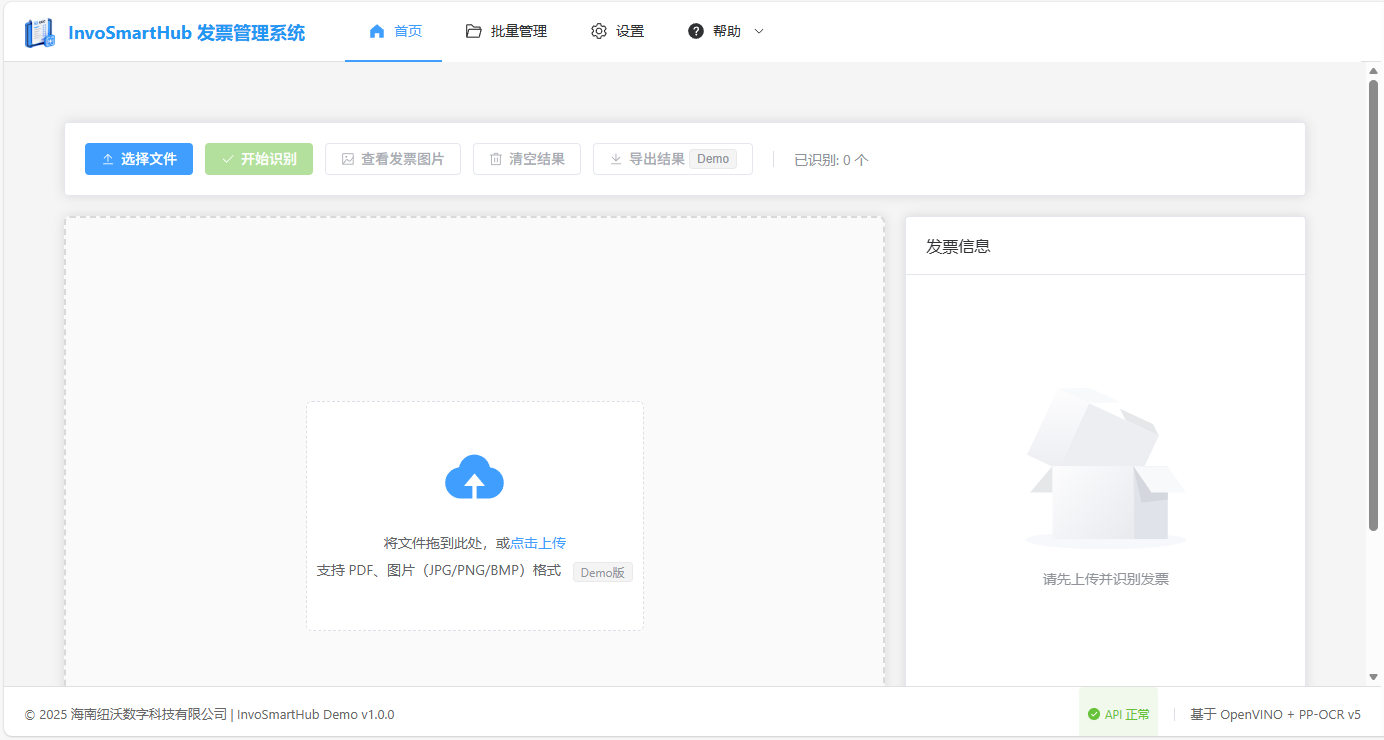This screenshot has width=1384, height=740.
Task: Click the image icon on 查看发票图片
Action: [347, 158]
